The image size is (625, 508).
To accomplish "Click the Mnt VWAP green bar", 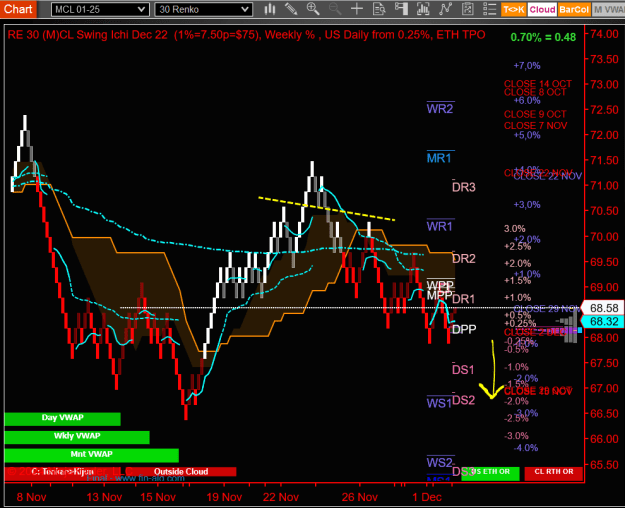I will [91, 455].
